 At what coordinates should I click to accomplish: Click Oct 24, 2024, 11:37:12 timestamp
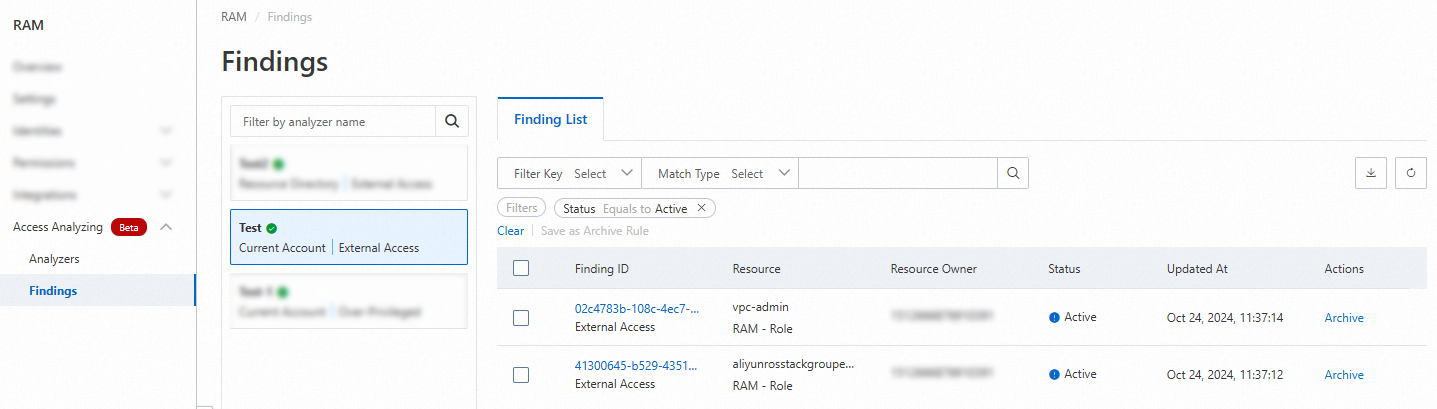(1225, 375)
